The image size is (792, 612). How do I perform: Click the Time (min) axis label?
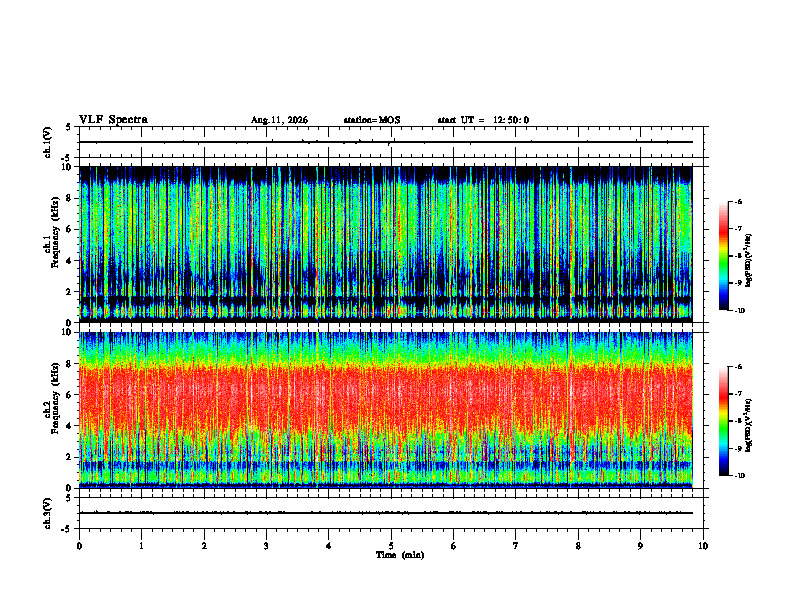400,555
